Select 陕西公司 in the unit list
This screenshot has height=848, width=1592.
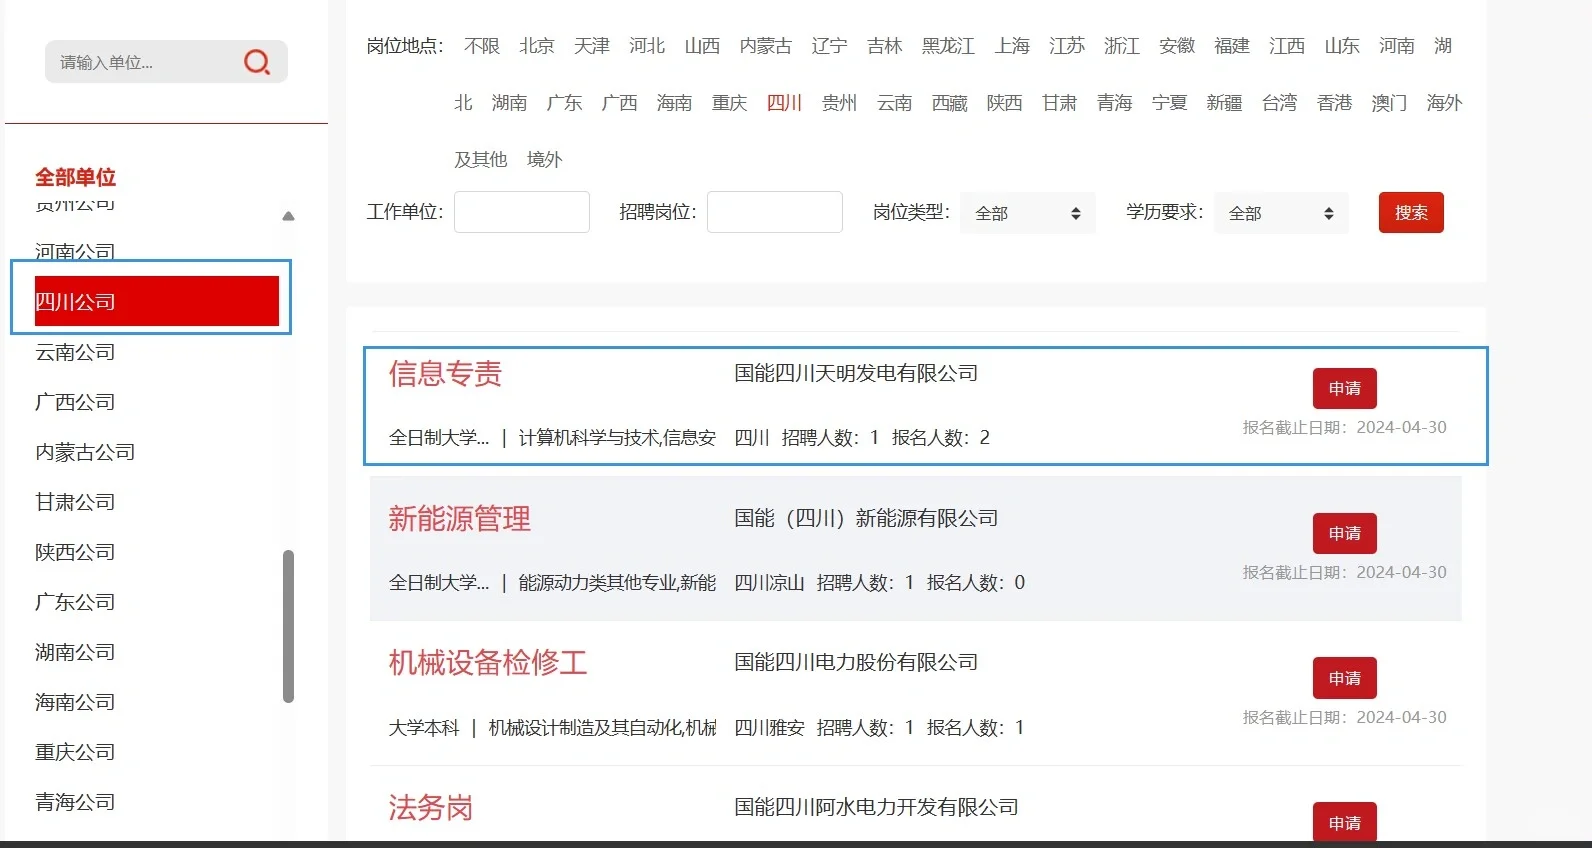click(x=75, y=552)
